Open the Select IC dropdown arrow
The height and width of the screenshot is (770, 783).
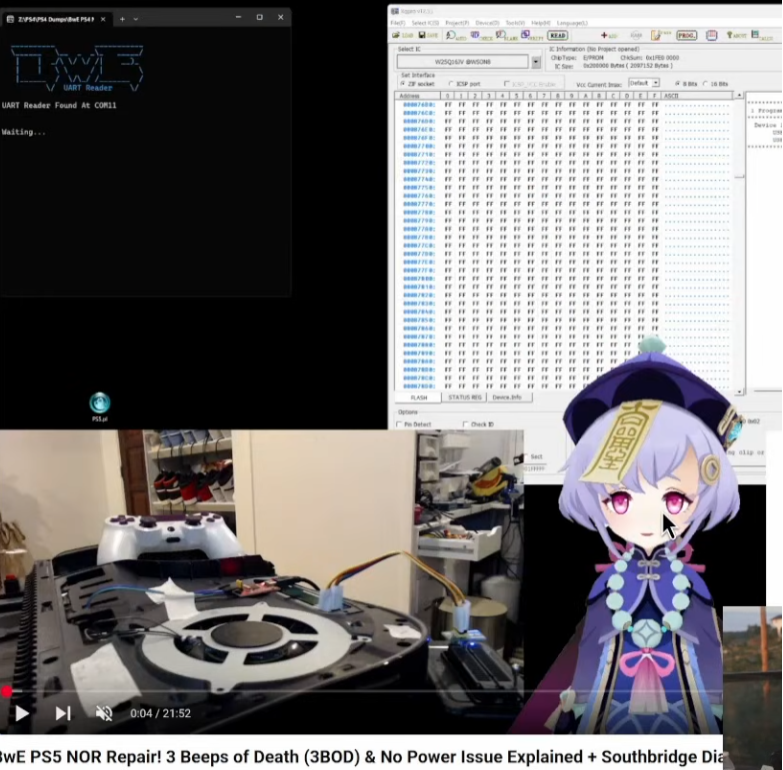[536, 62]
